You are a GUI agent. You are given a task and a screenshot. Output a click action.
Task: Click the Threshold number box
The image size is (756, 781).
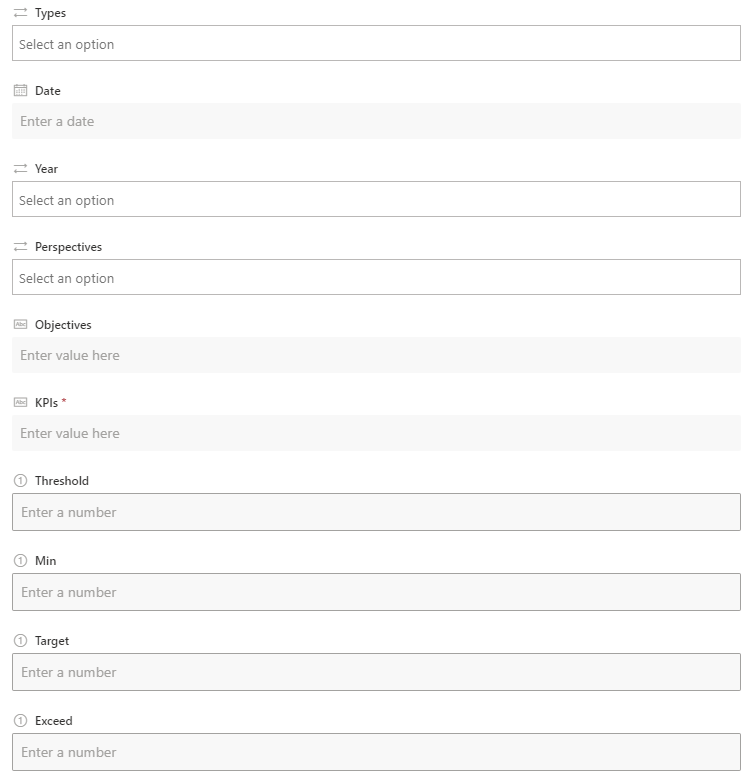point(376,512)
